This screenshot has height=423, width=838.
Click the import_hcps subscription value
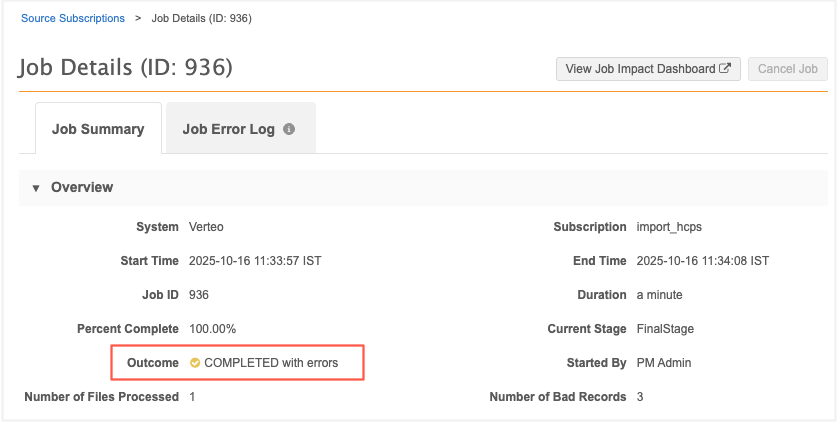click(669, 227)
